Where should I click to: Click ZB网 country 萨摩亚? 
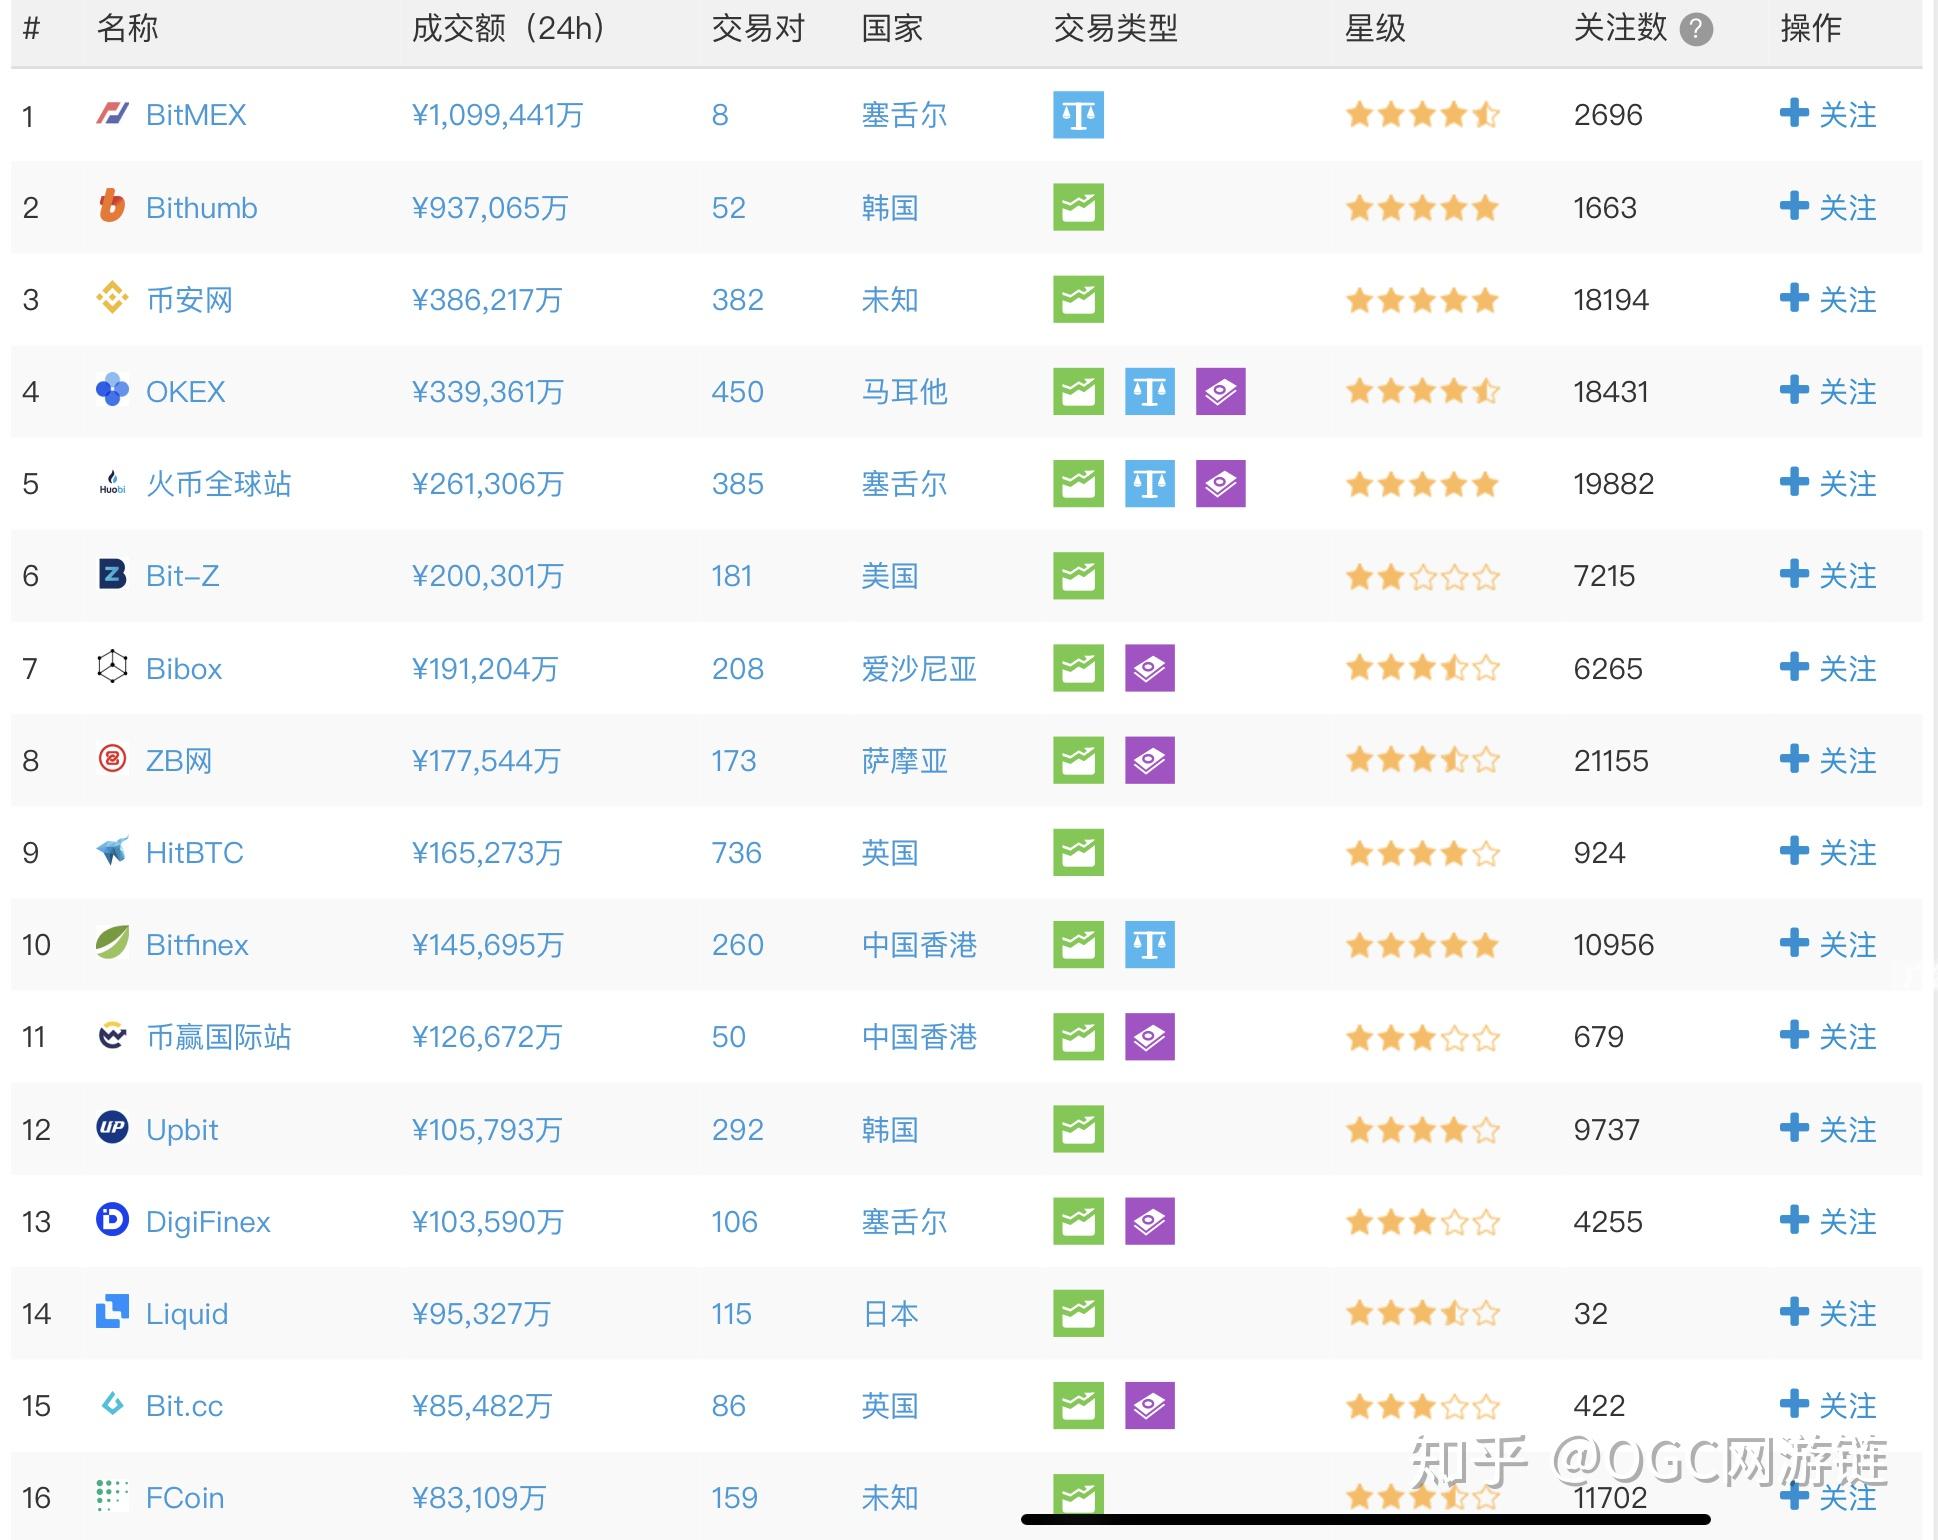[904, 761]
